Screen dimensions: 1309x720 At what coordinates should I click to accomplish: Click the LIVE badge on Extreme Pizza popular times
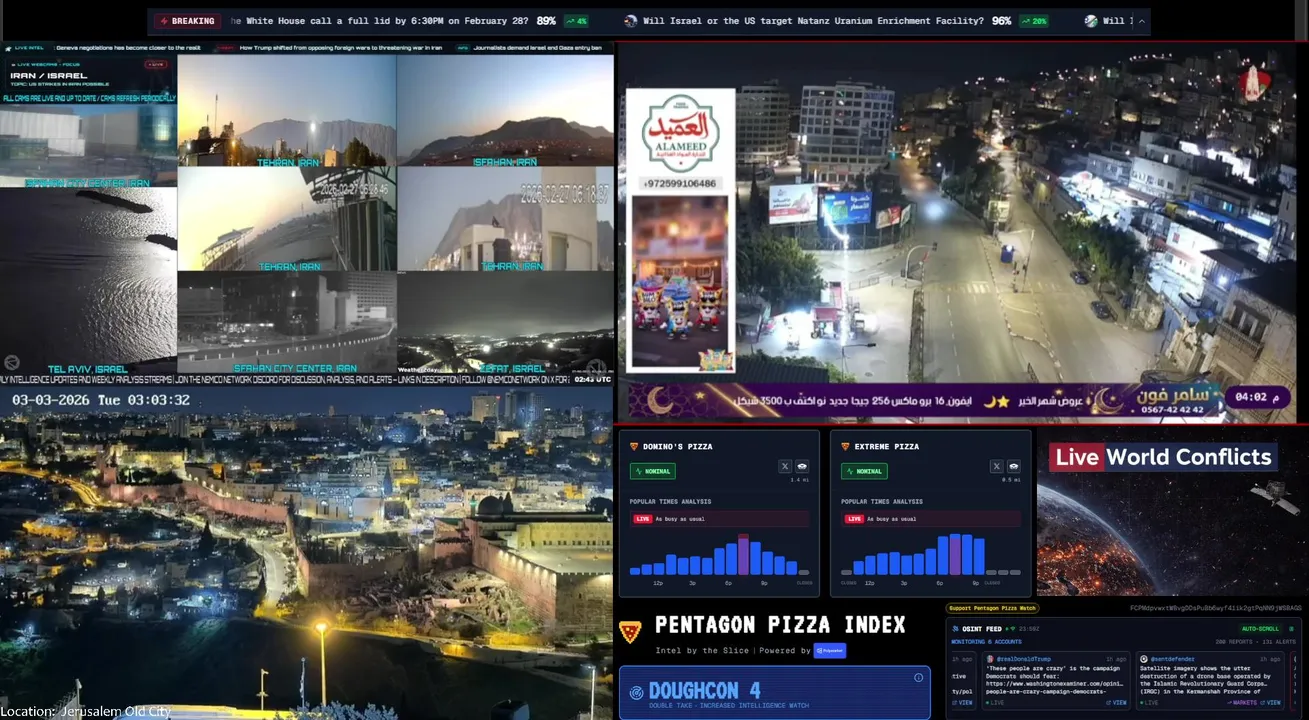pyautogui.click(x=854, y=519)
